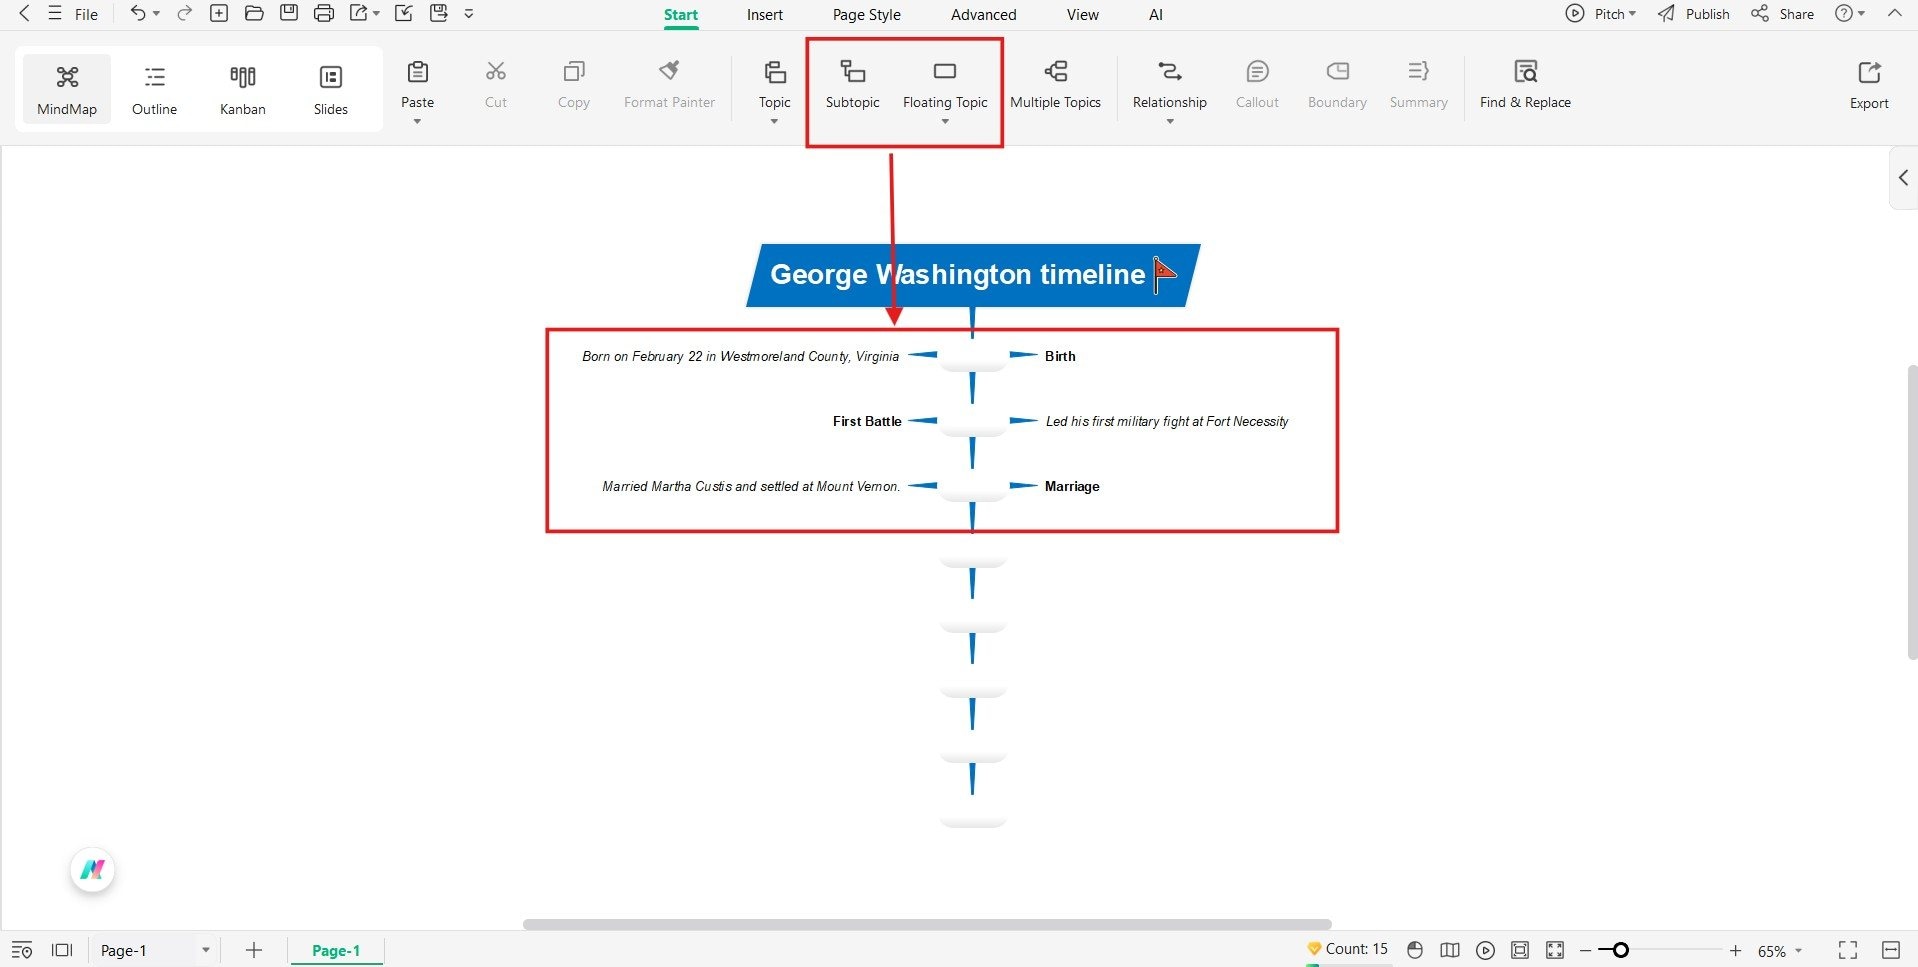Add a Subtopic to selected node
The width and height of the screenshot is (1918, 967).
click(851, 85)
